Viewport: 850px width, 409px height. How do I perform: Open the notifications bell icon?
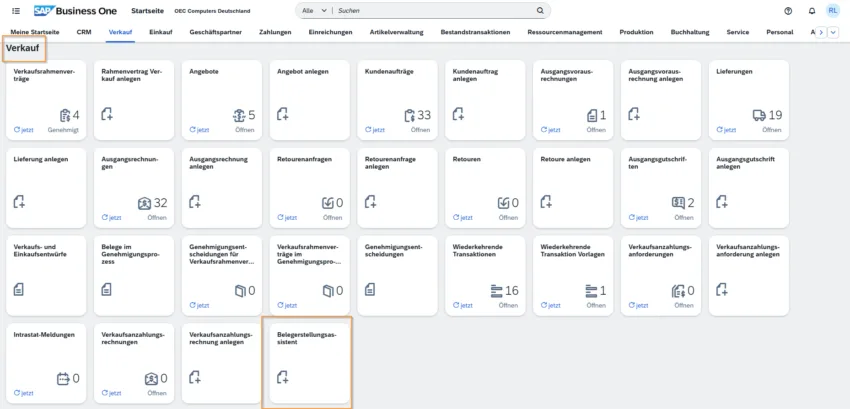tap(812, 11)
